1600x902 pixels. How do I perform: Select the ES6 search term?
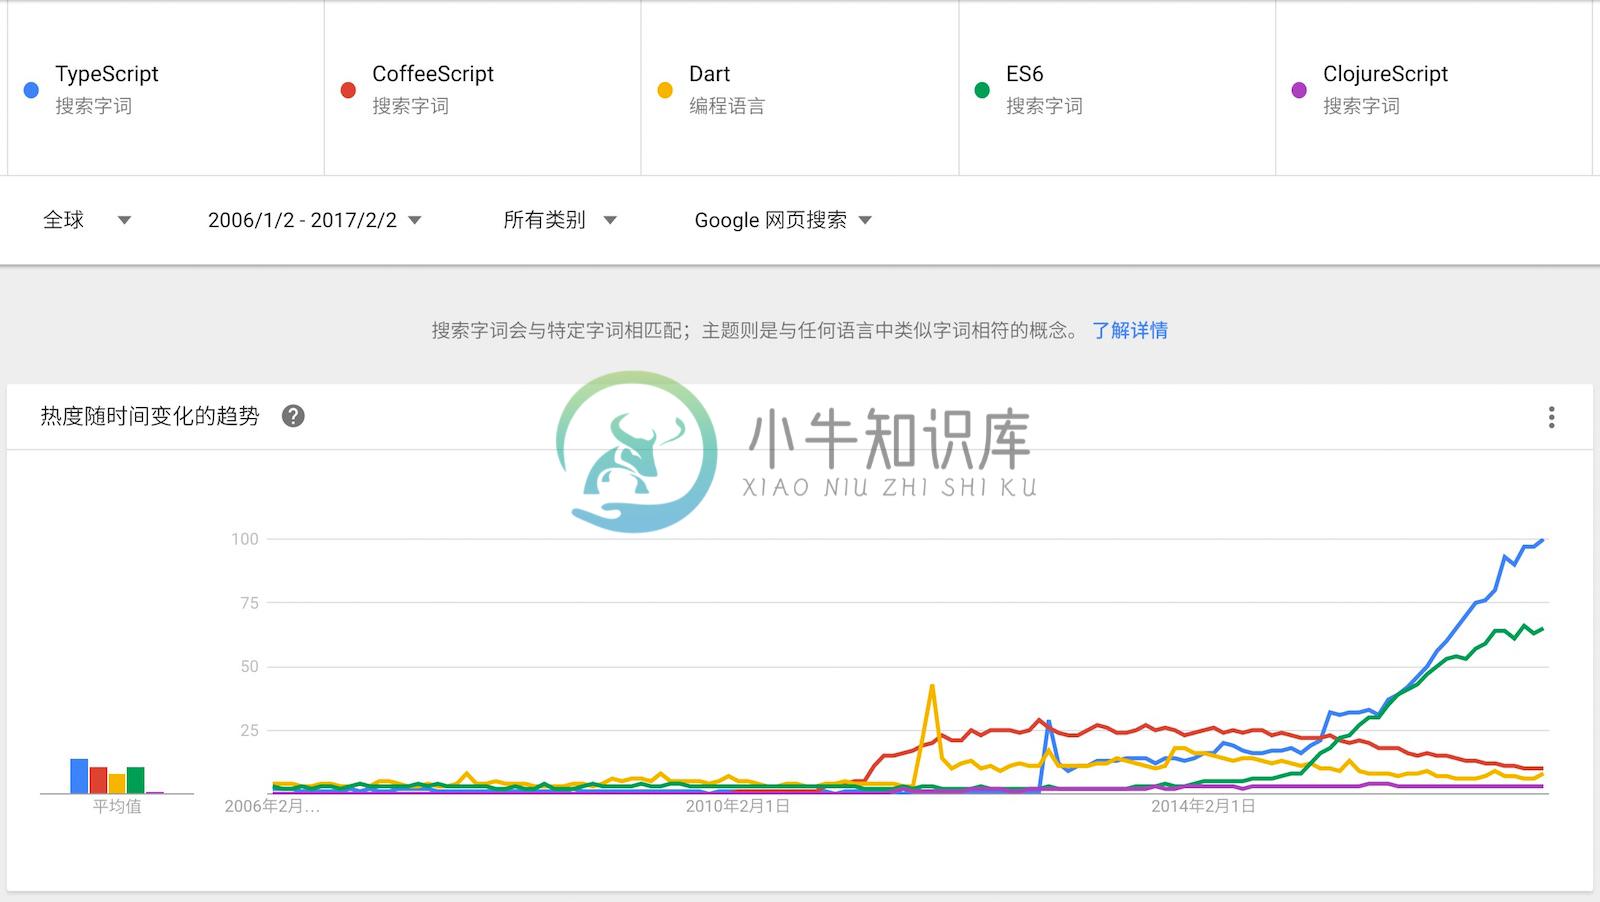pyautogui.click(x=1117, y=88)
